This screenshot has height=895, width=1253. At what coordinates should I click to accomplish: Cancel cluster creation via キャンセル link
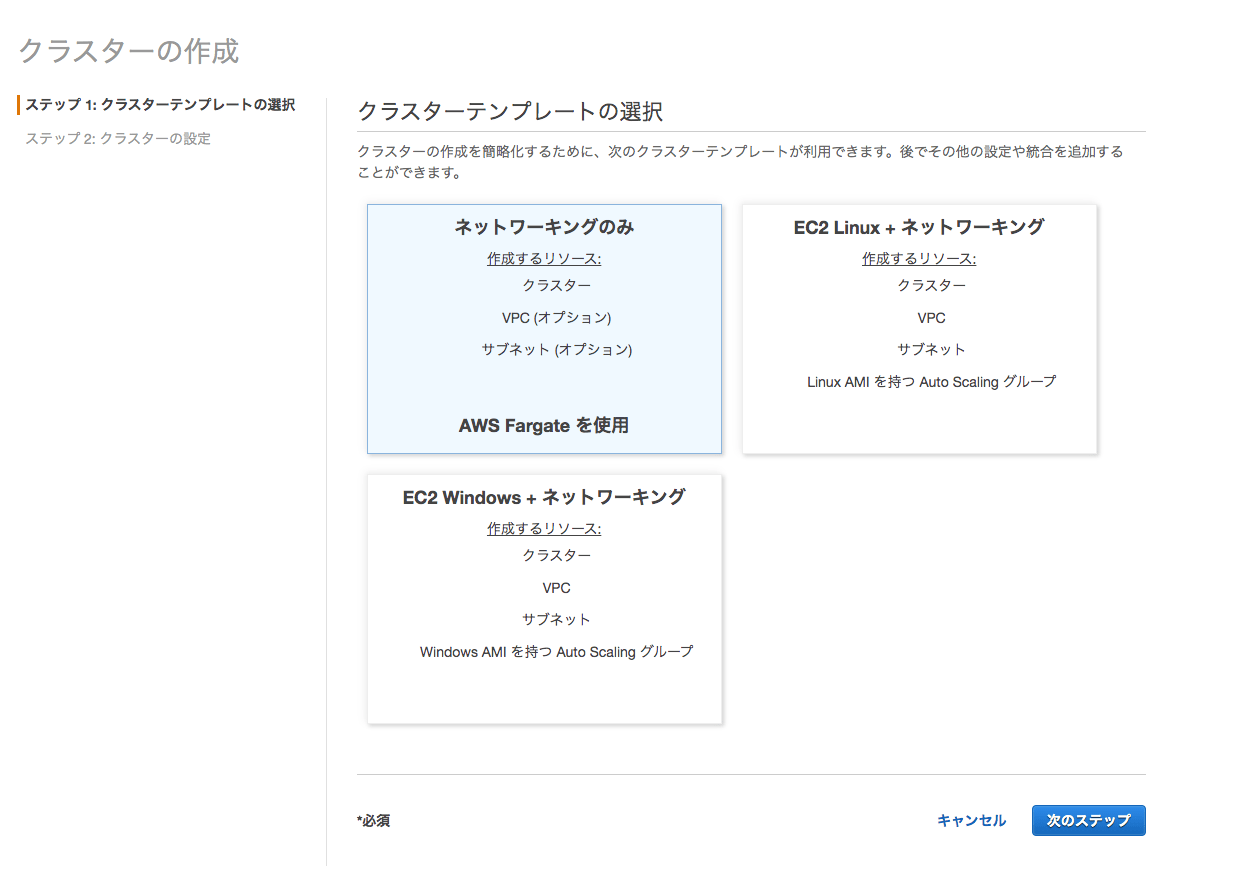[971, 820]
